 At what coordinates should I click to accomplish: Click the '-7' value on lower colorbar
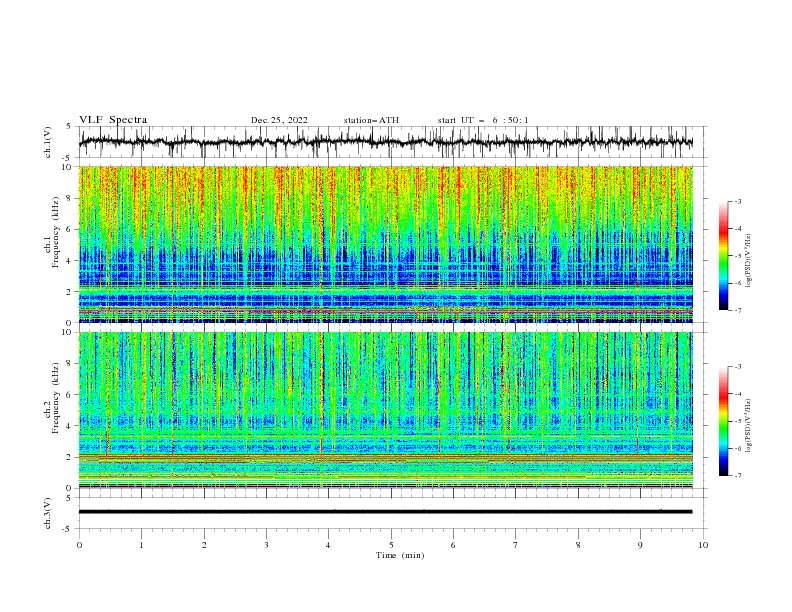738,476
